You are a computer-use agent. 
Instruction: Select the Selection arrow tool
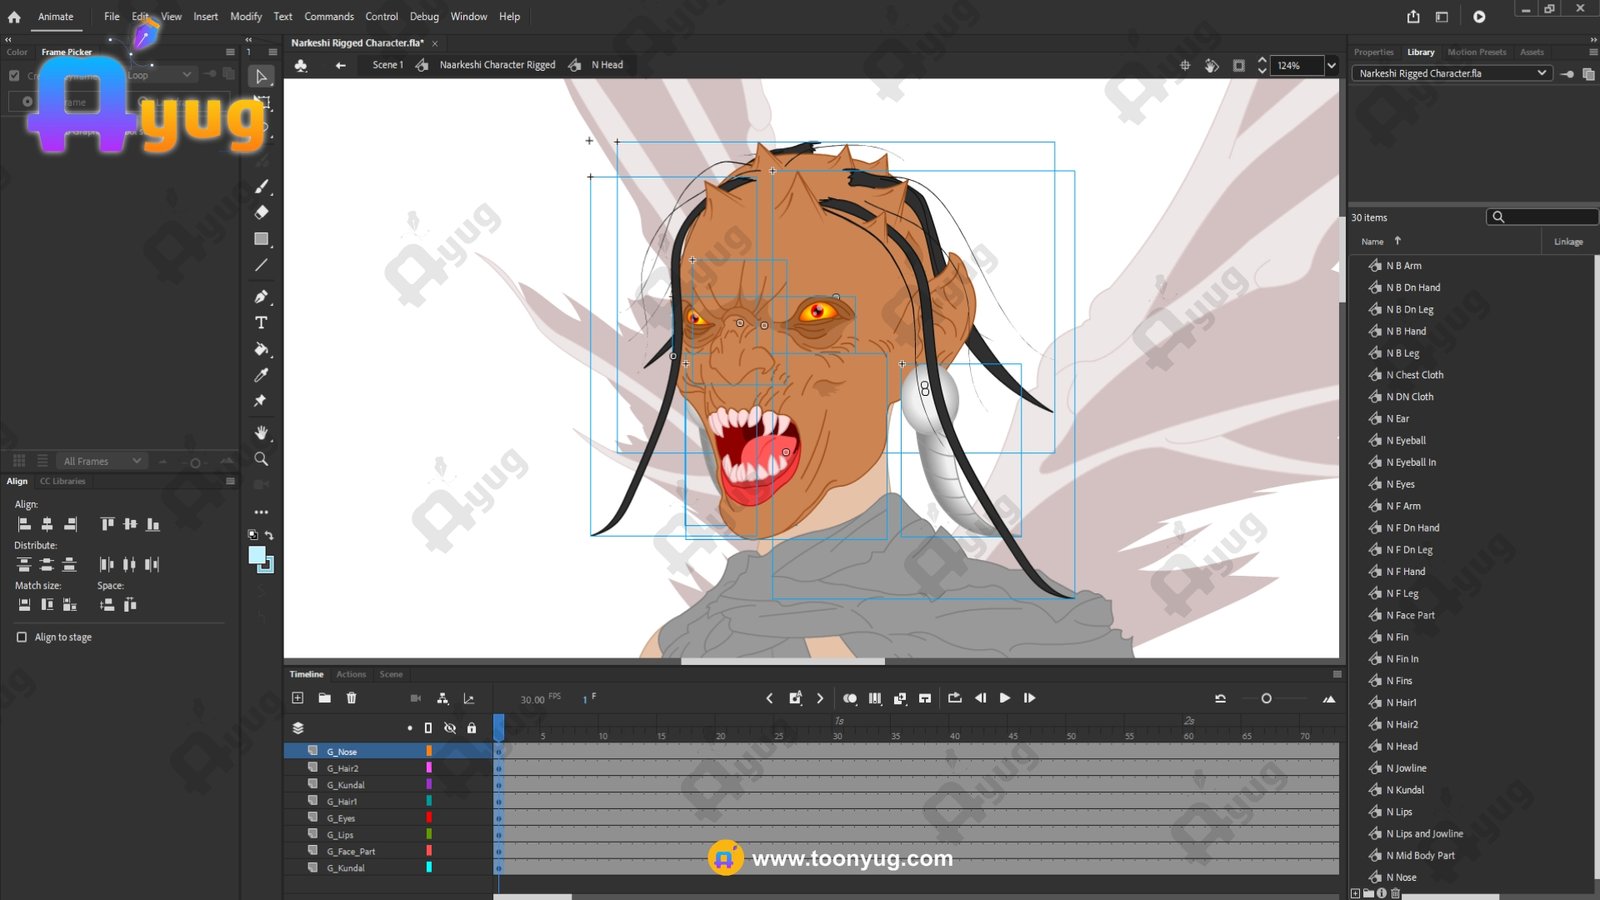[261, 76]
